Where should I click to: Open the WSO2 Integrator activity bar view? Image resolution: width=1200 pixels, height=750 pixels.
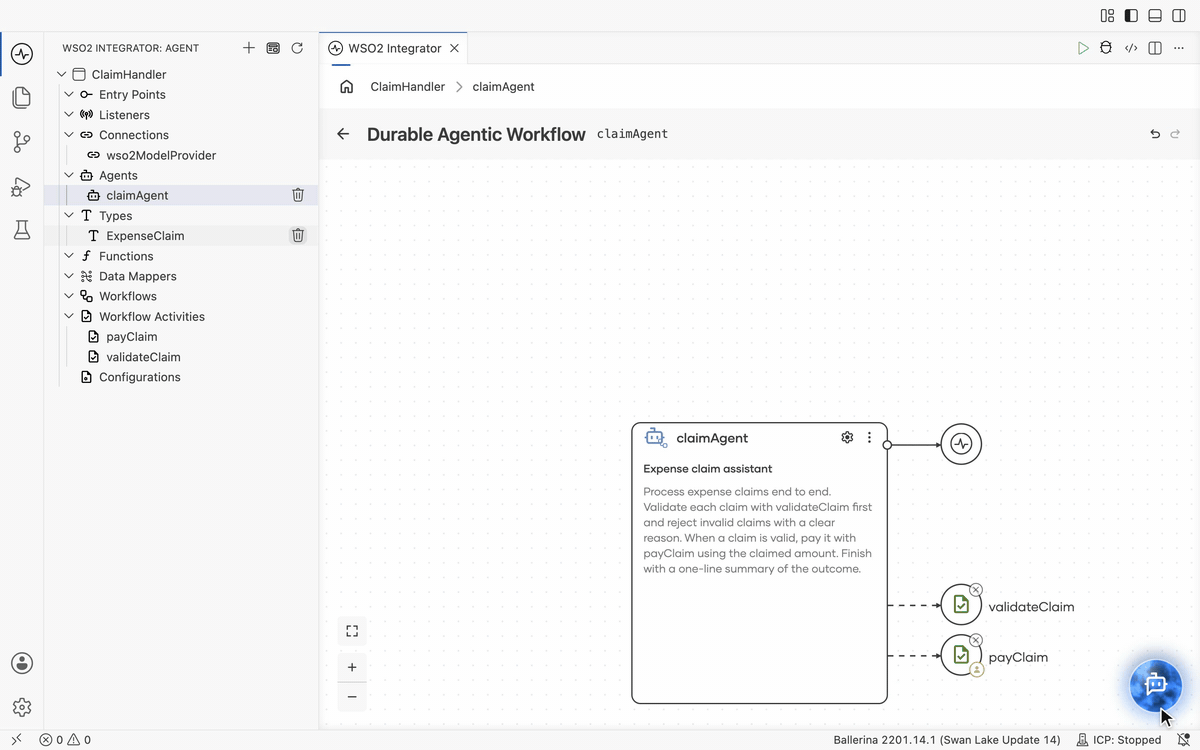[22, 54]
